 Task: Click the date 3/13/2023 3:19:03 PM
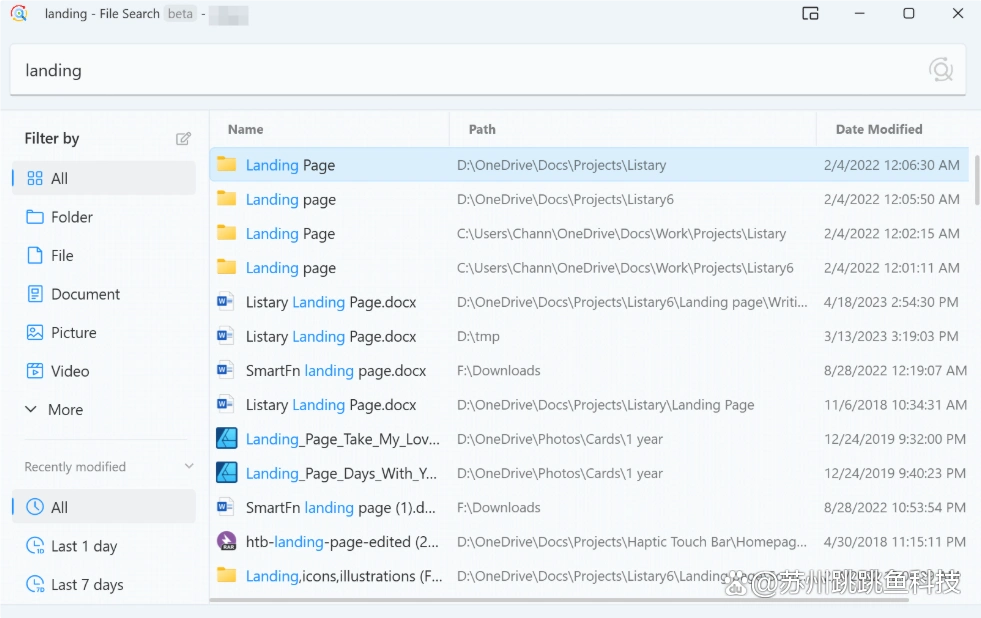click(x=891, y=337)
